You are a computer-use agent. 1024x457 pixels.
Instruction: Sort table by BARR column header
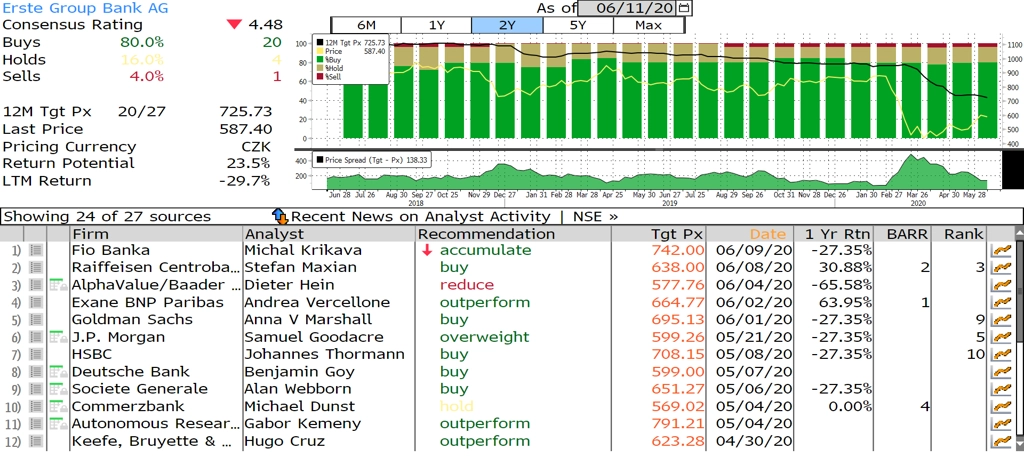904,234
